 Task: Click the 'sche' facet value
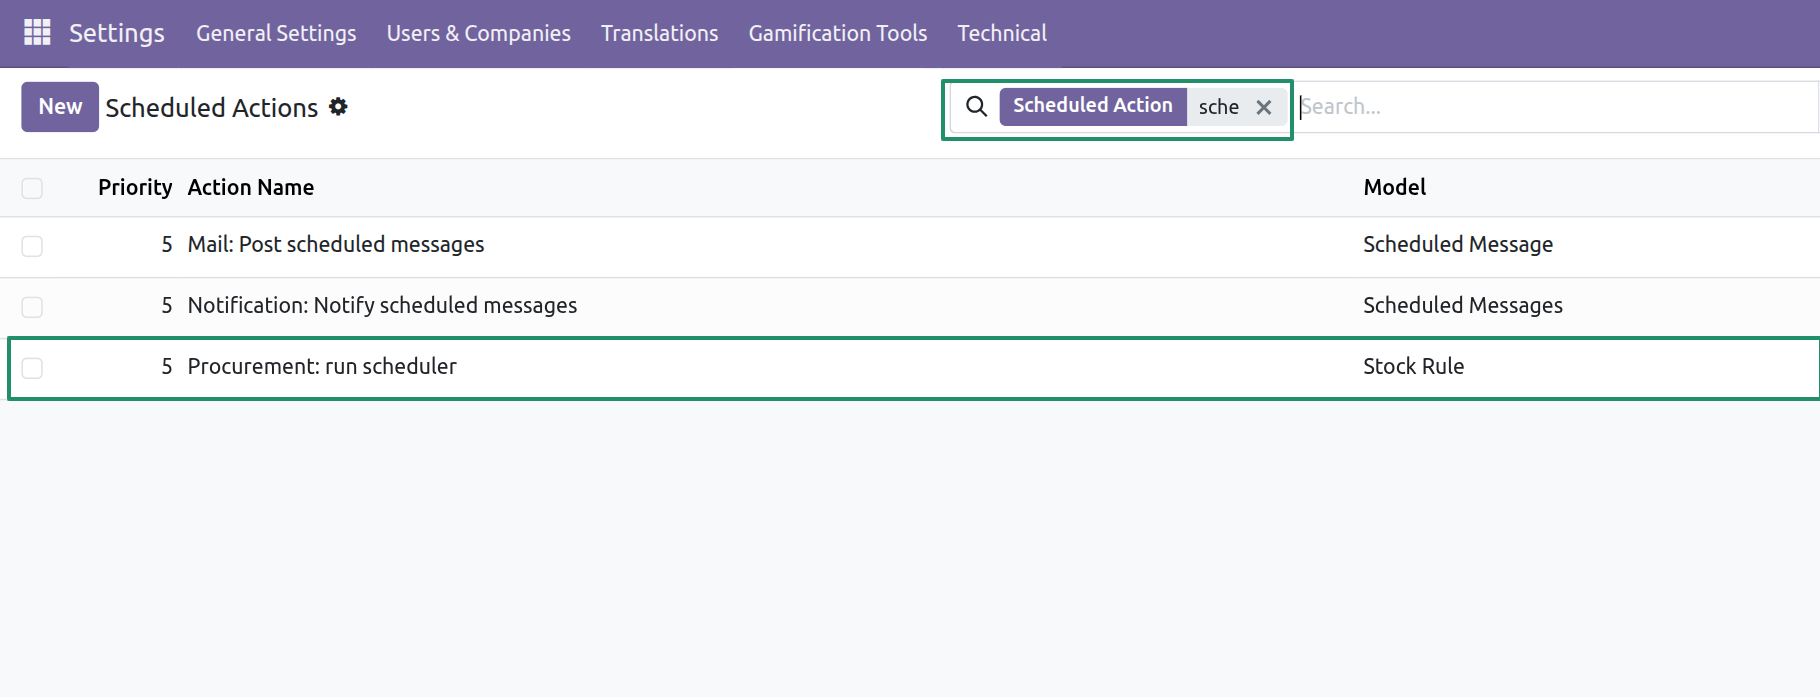1218,107
